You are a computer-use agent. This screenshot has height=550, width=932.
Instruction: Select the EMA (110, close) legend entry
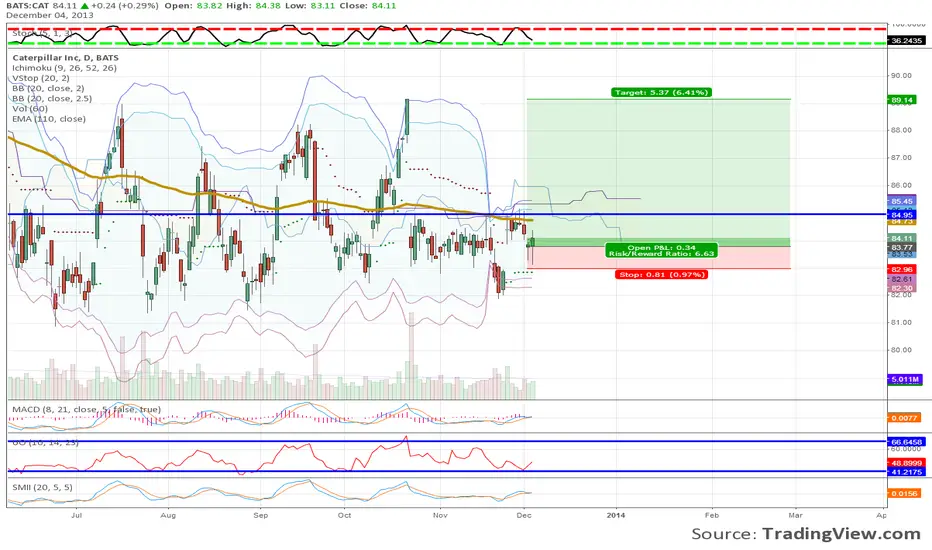point(49,118)
